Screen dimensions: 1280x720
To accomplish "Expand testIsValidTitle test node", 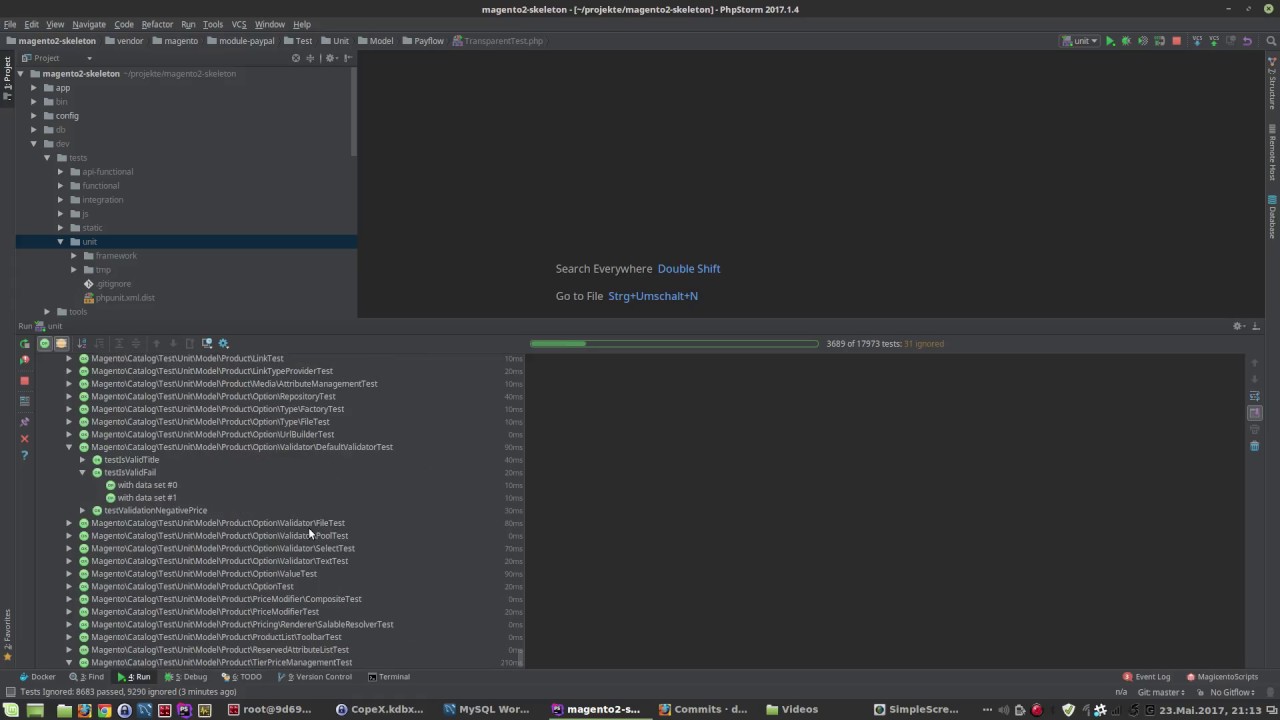I will 83,460.
